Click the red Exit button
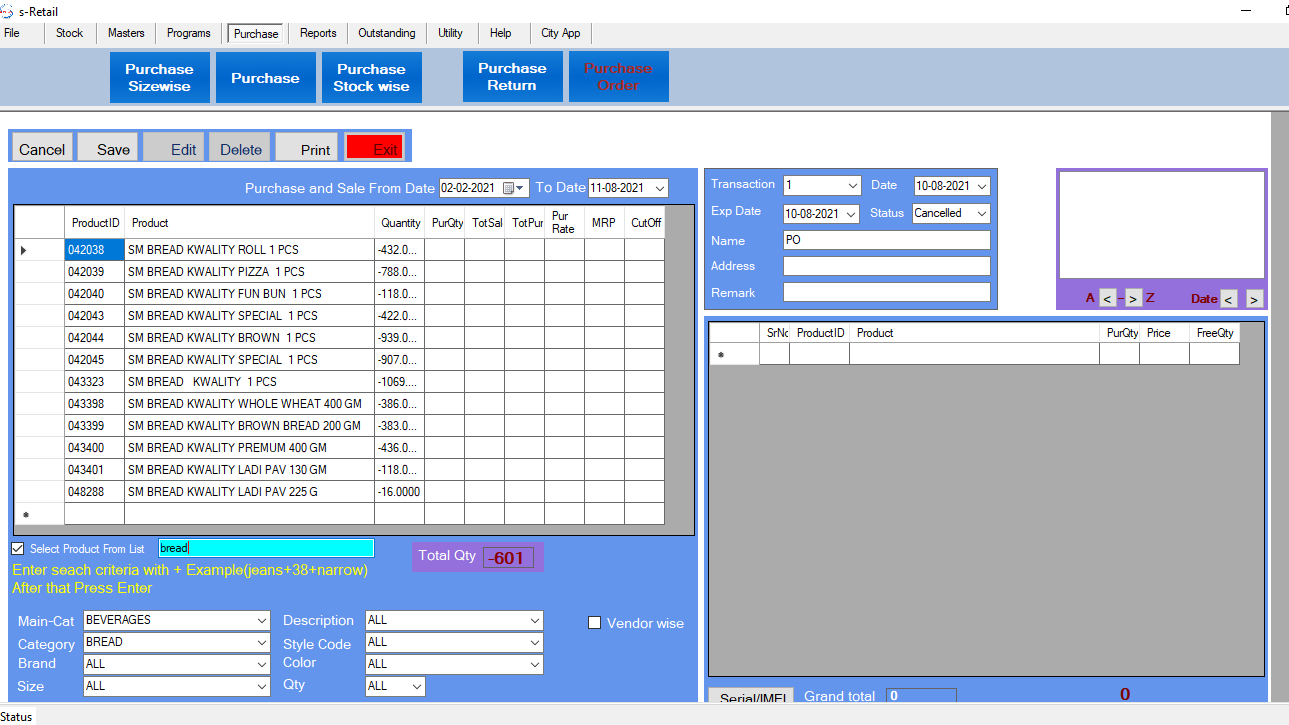1289x725 pixels. click(375, 148)
